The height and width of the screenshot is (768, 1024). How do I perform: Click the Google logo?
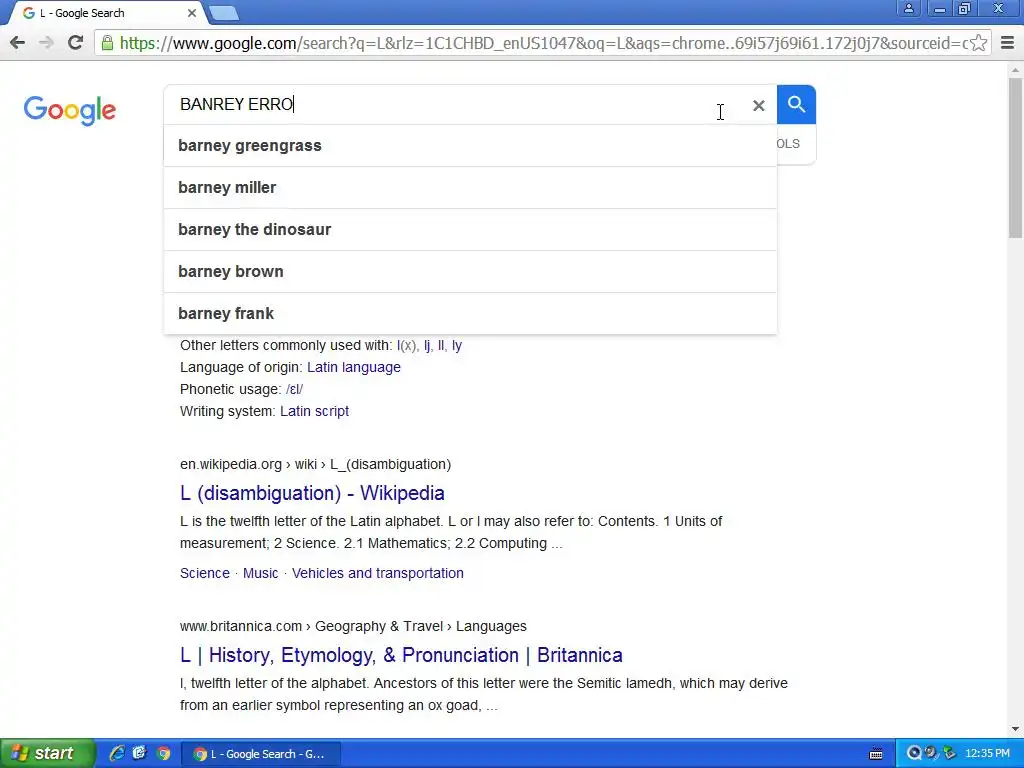(70, 110)
